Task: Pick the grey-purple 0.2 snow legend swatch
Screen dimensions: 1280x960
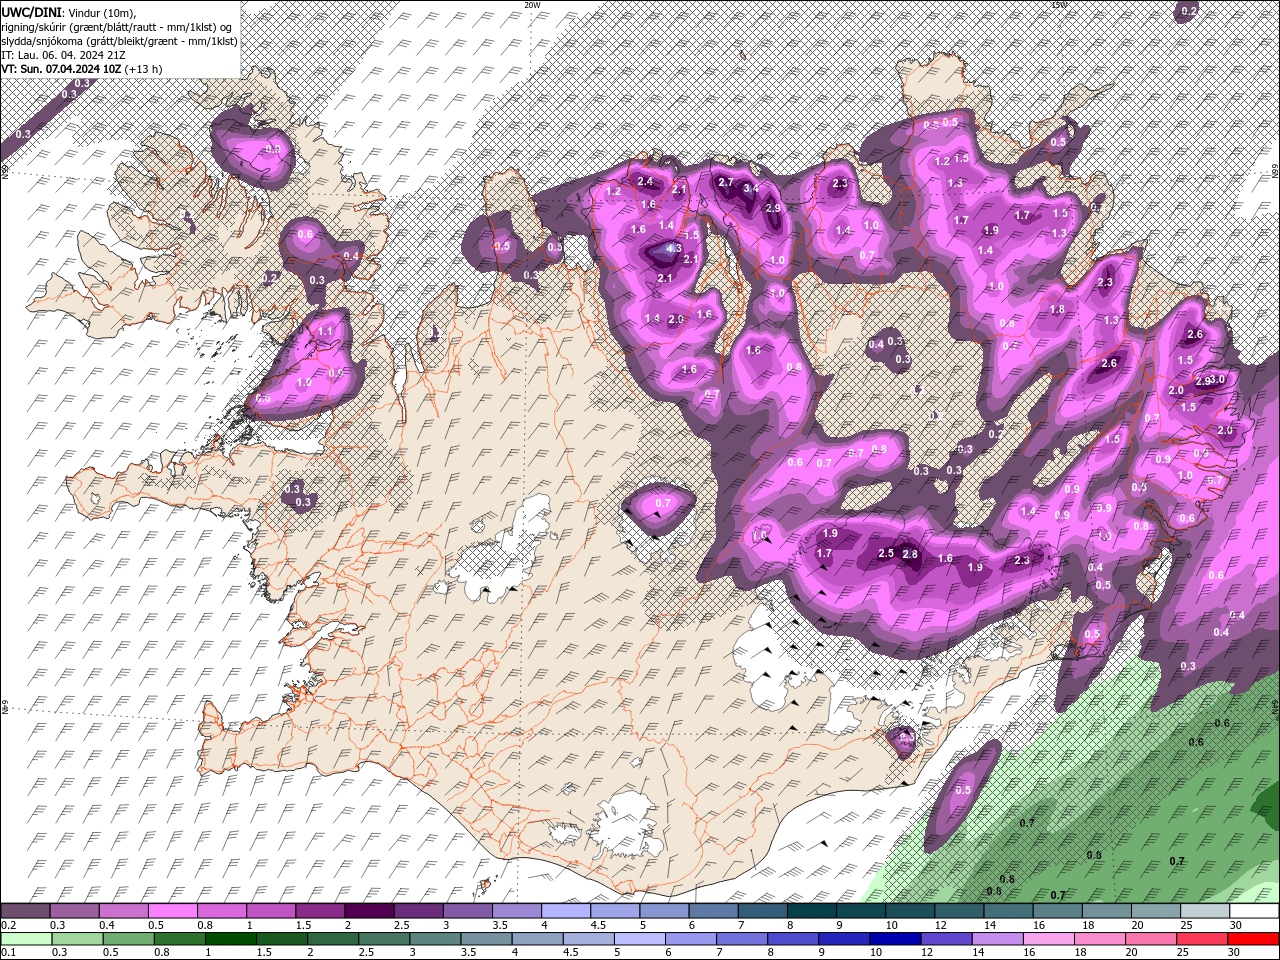Action: [x=25, y=911]
